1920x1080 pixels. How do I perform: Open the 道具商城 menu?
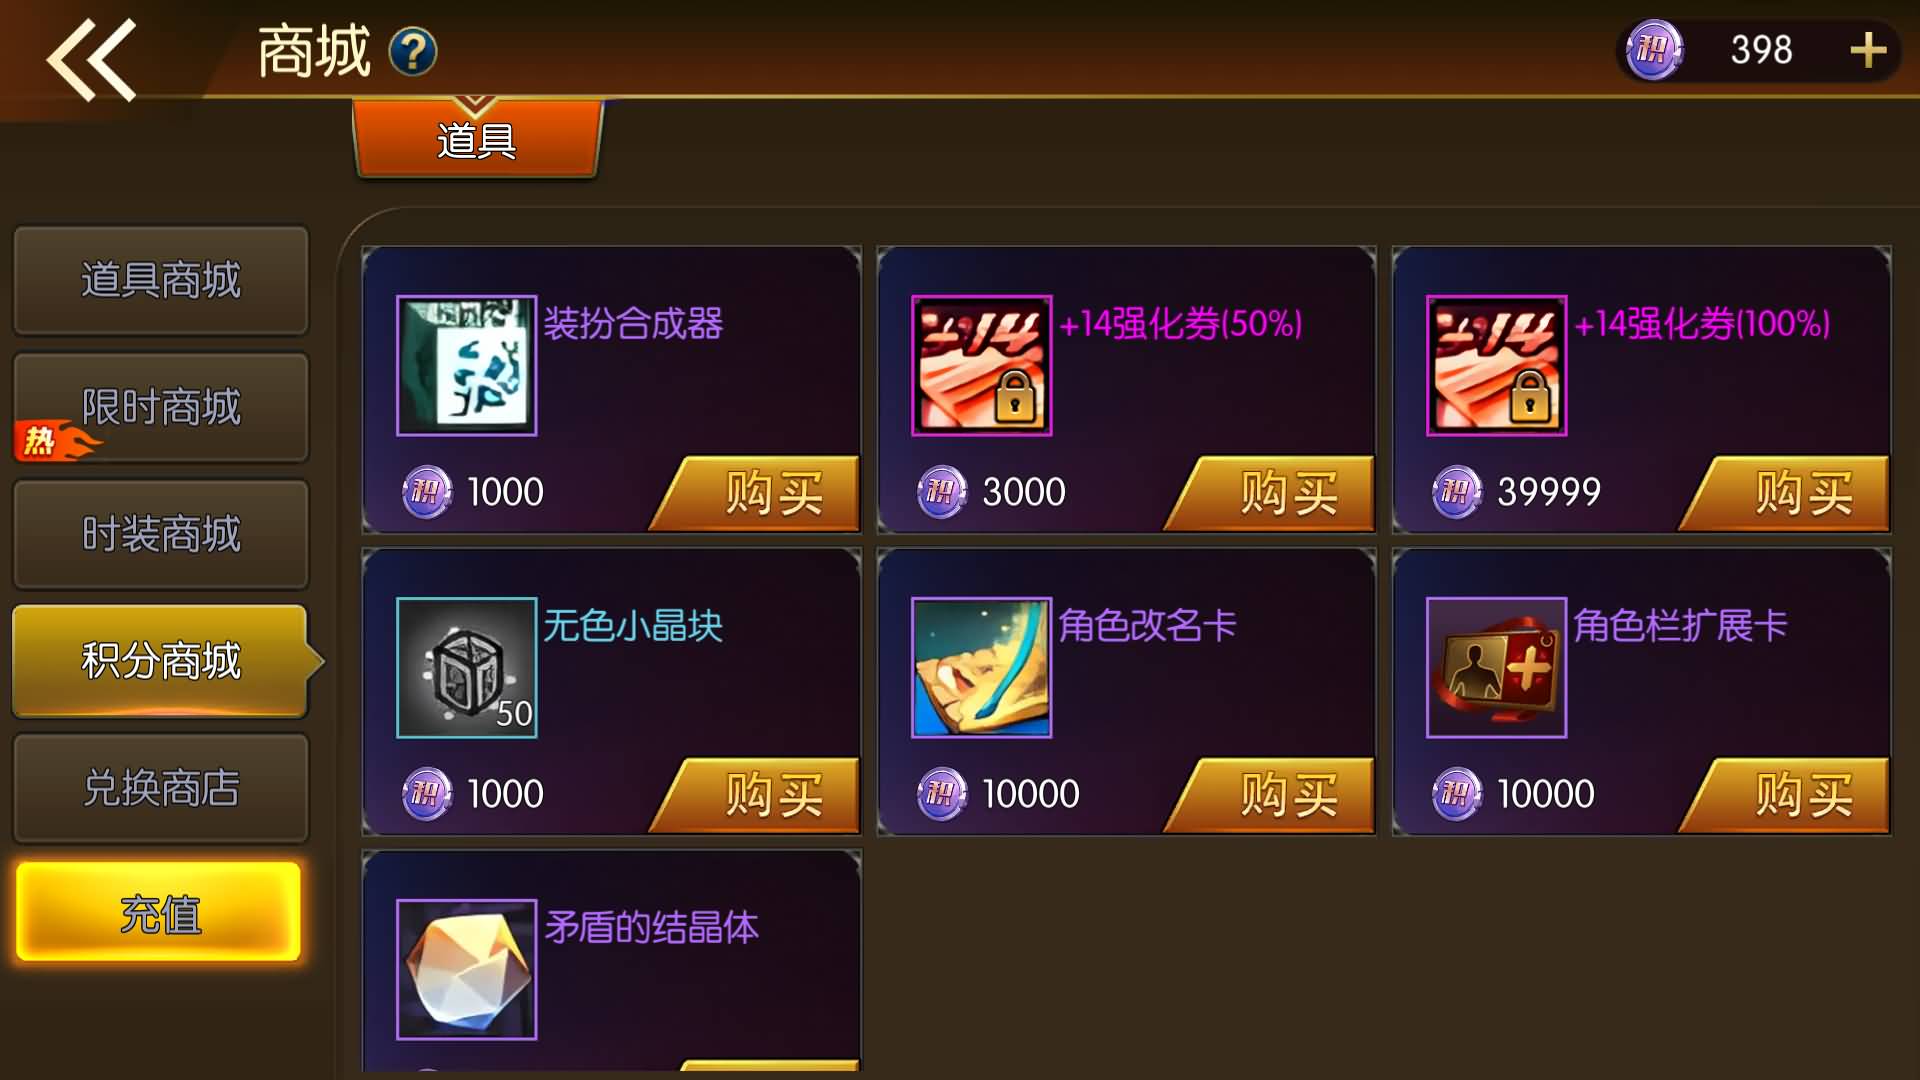point(161,280)
